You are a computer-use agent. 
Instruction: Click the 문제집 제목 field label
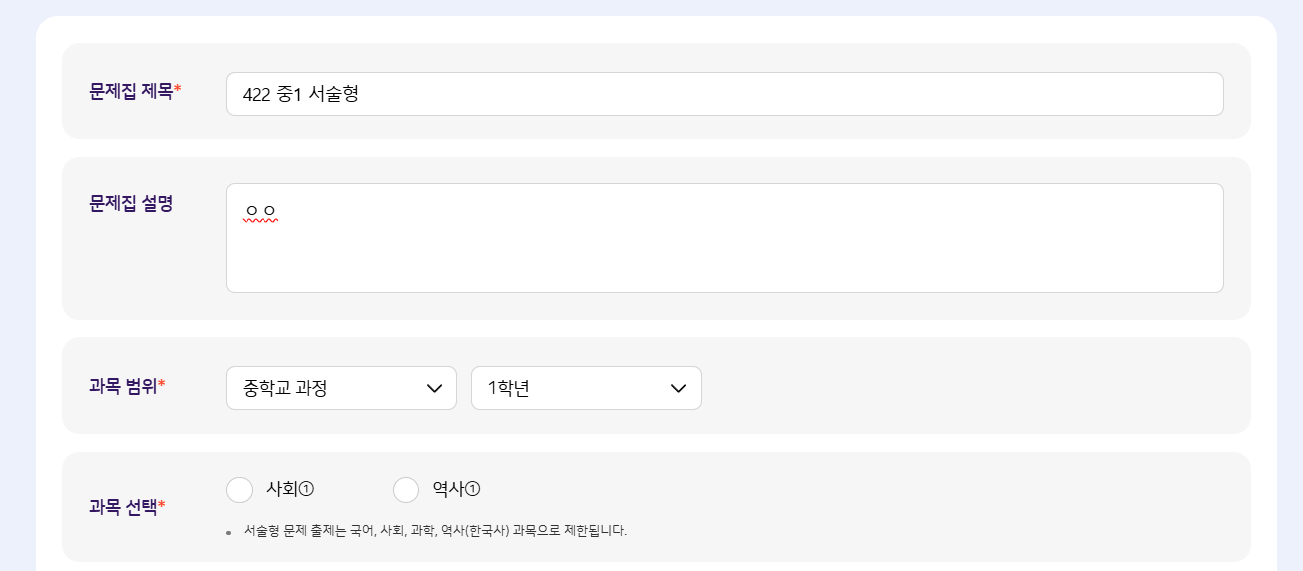tap(131, 91)
